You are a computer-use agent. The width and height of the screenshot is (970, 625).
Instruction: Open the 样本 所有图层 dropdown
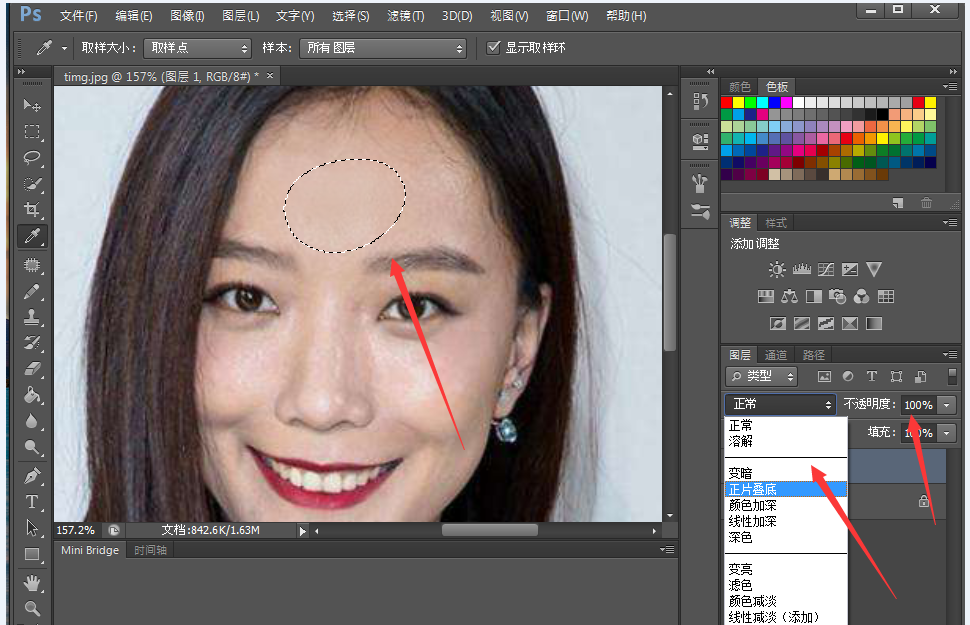[x=386, y=48]
